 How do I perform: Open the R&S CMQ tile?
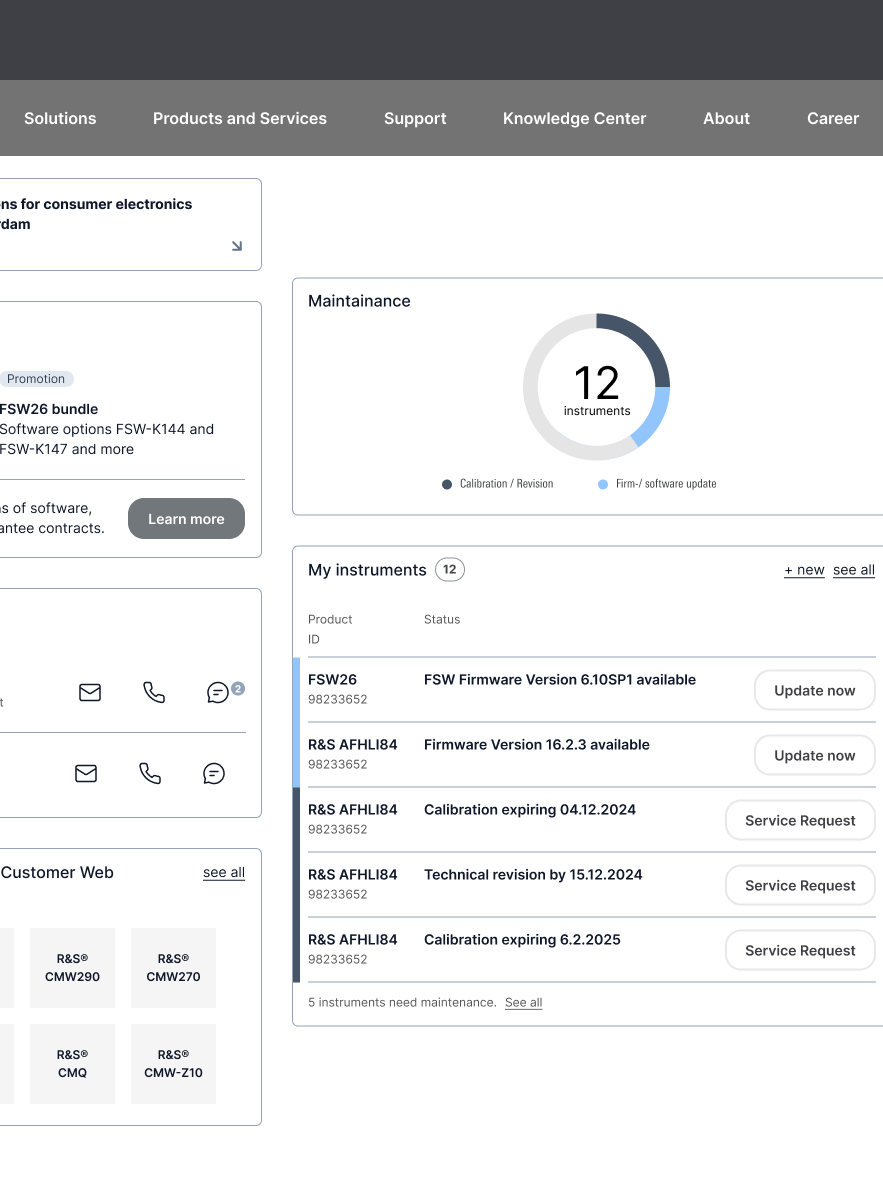(x=72, y=1064)
